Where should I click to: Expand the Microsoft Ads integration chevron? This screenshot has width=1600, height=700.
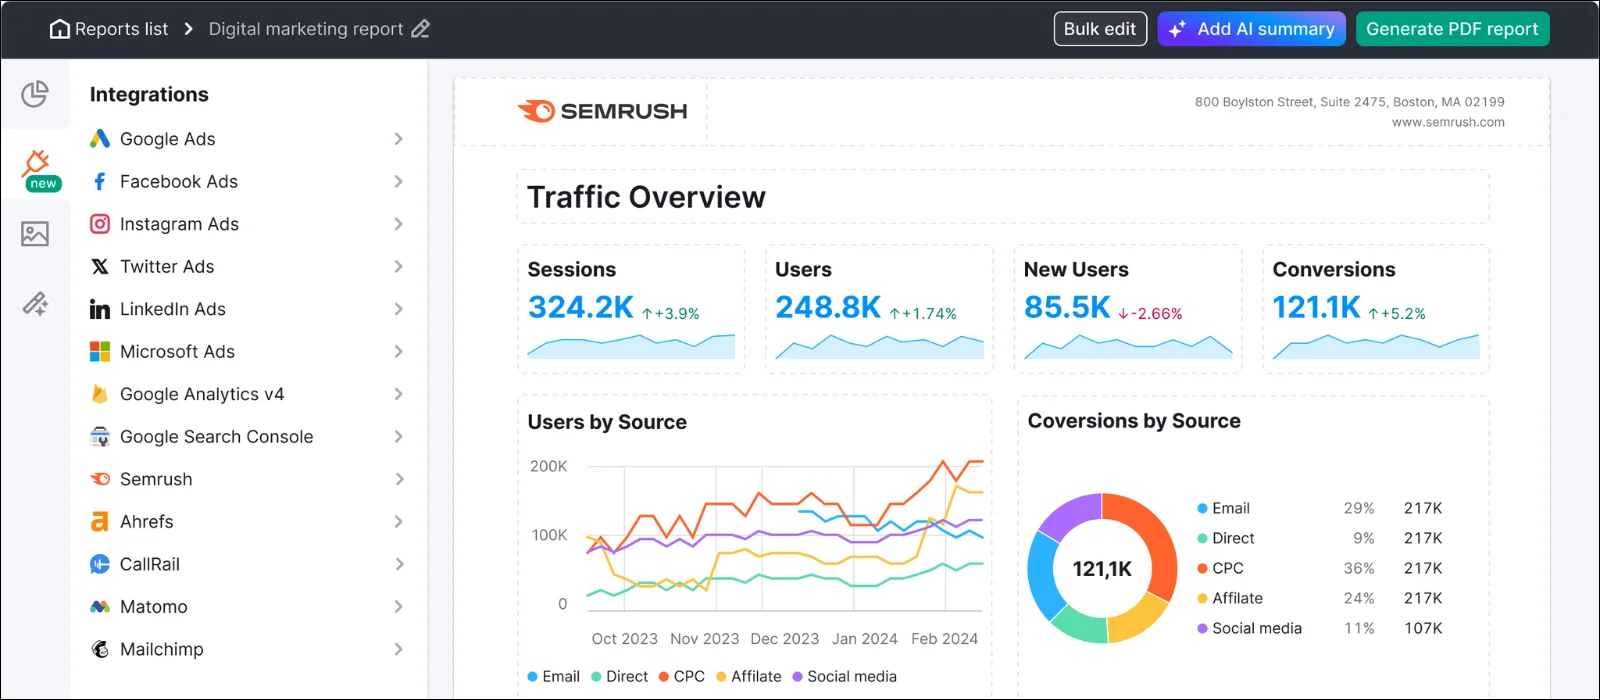pos(399,351)
